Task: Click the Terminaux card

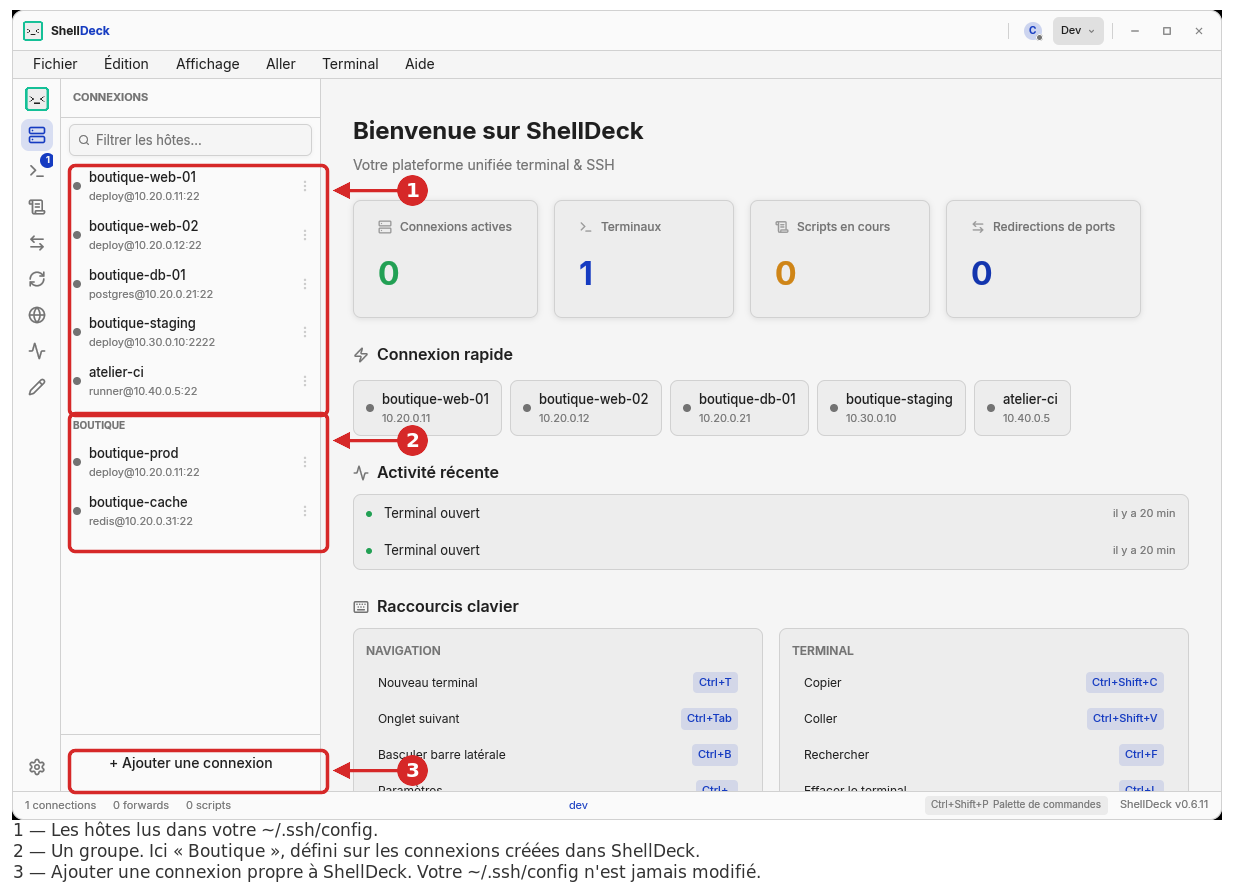Action: coord(644,259)
